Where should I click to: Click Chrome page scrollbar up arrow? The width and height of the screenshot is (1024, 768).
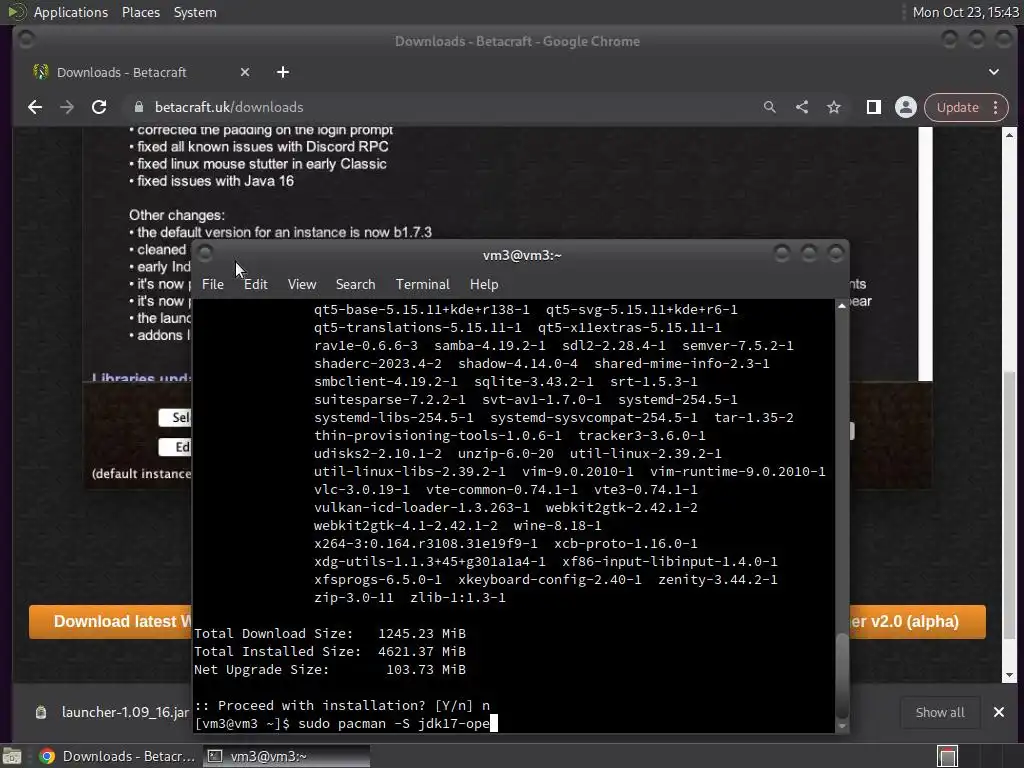coord(1010,135)
